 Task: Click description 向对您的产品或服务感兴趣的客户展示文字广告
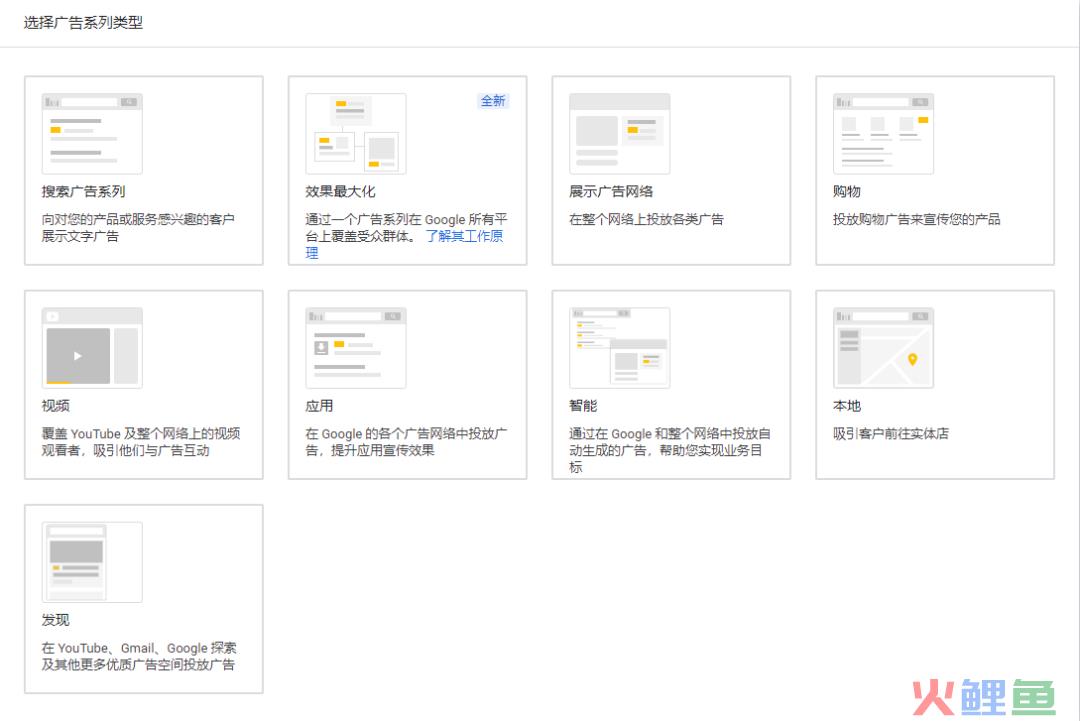[x=138, y=227]
